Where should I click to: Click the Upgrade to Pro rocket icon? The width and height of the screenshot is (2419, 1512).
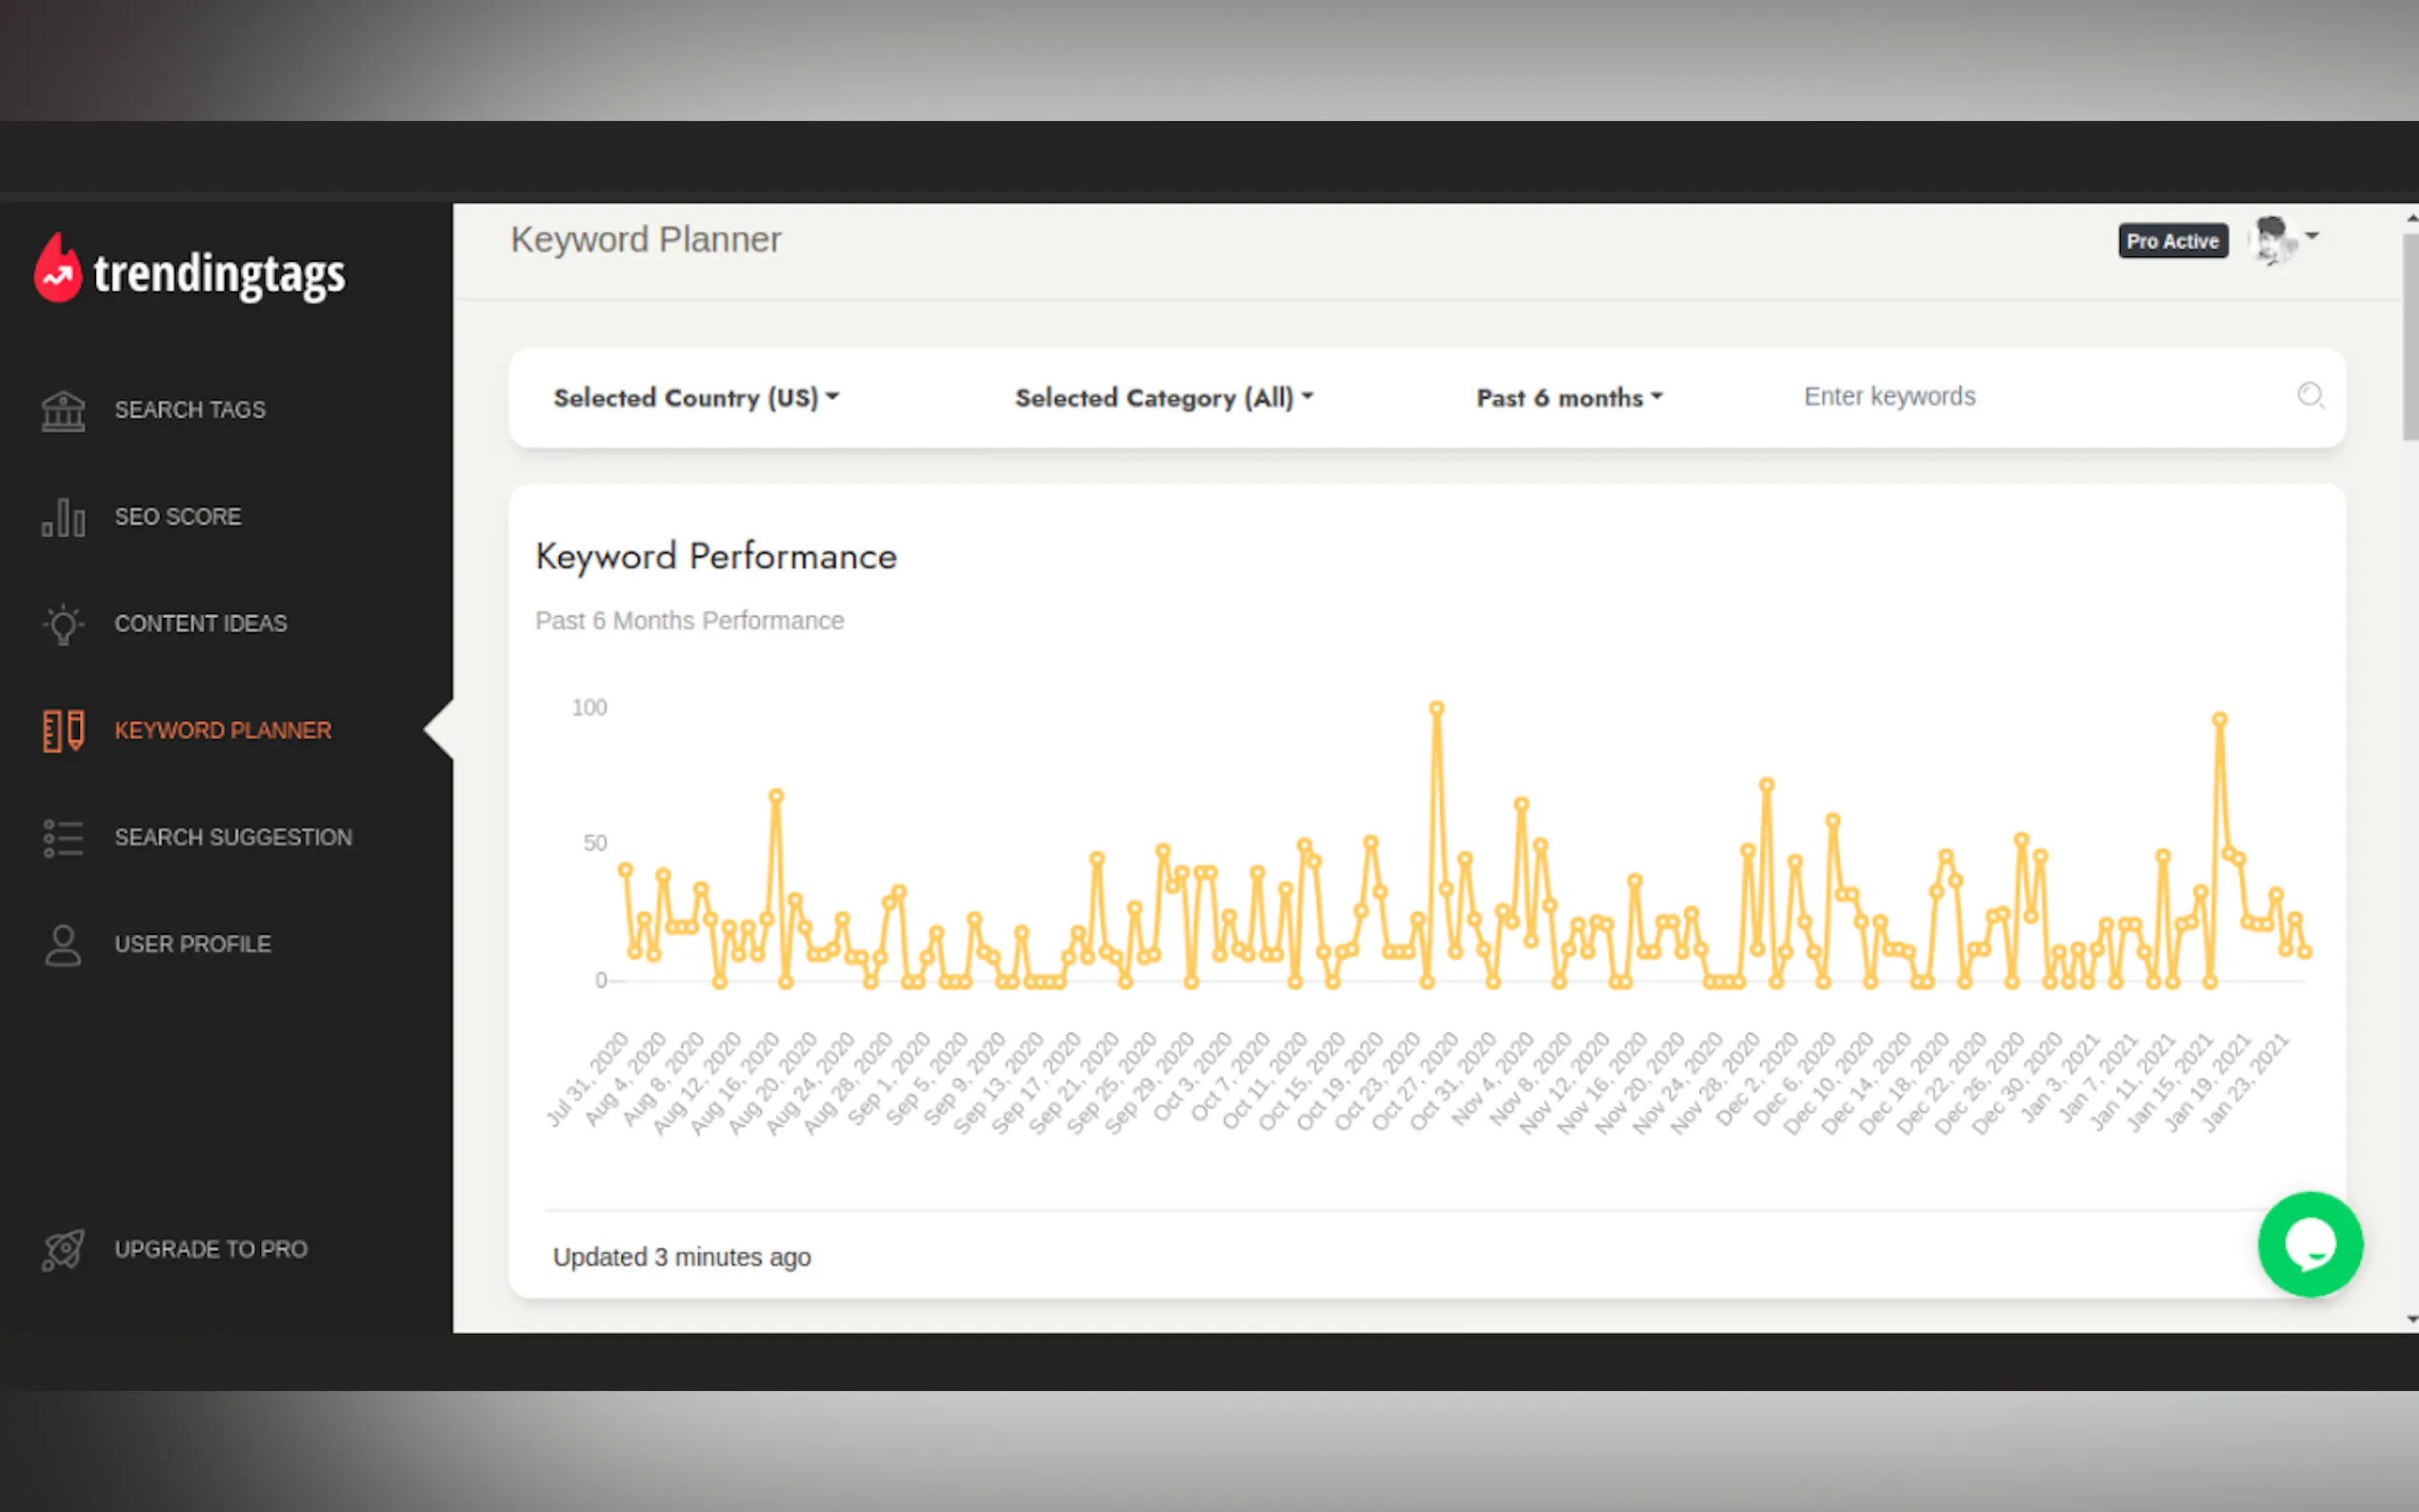63,1250
